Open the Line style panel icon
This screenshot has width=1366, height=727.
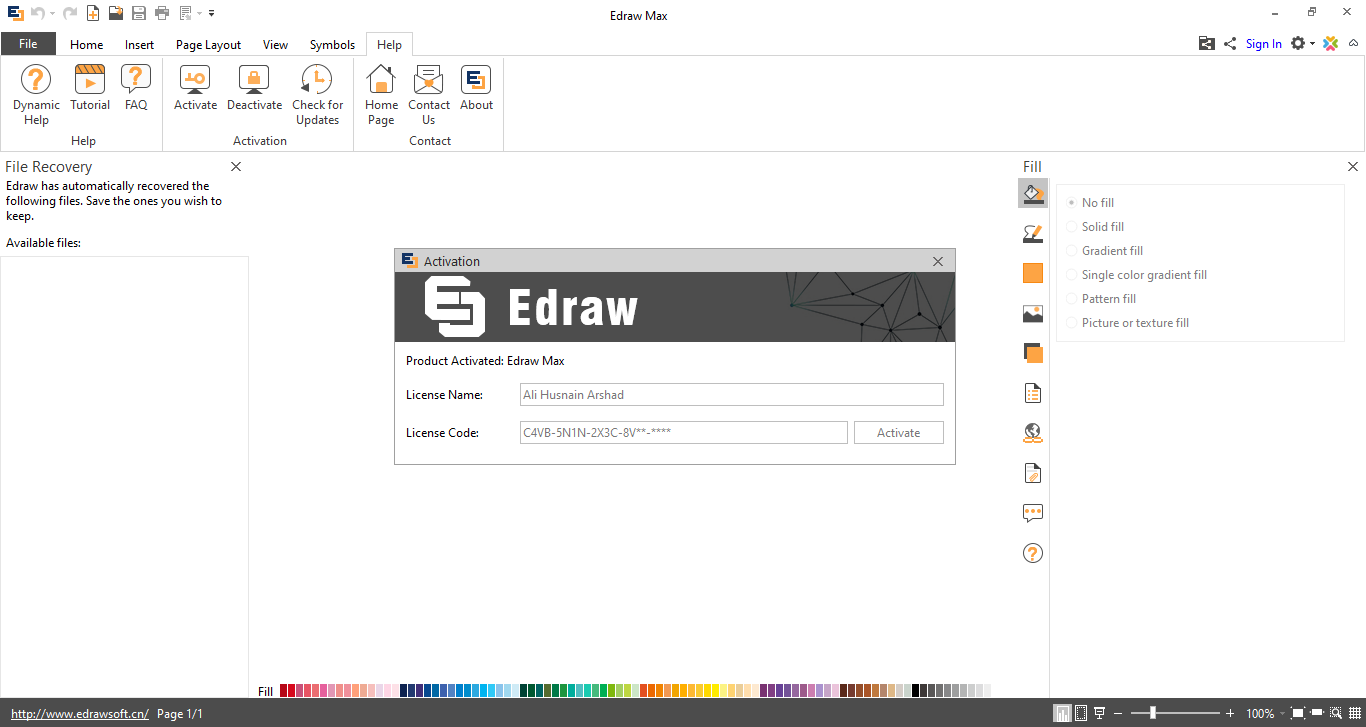[1033, 233]
